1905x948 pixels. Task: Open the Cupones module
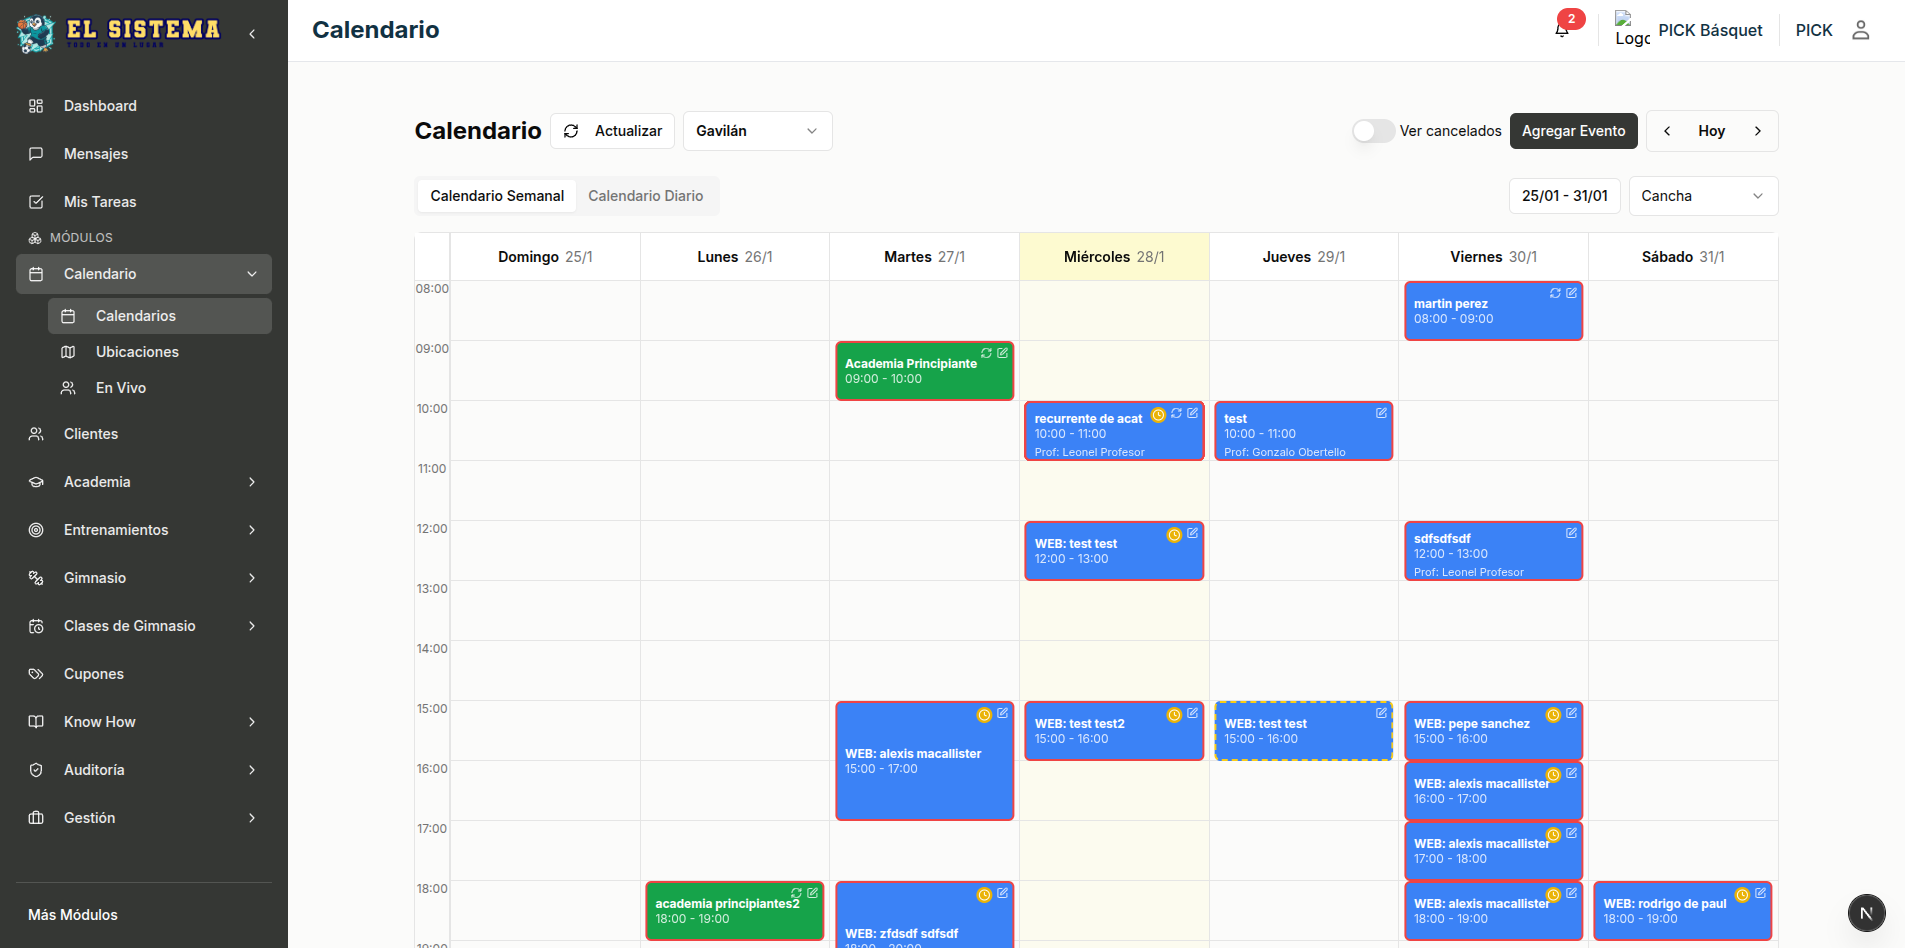pyautogui.click(x=94, y=674)
